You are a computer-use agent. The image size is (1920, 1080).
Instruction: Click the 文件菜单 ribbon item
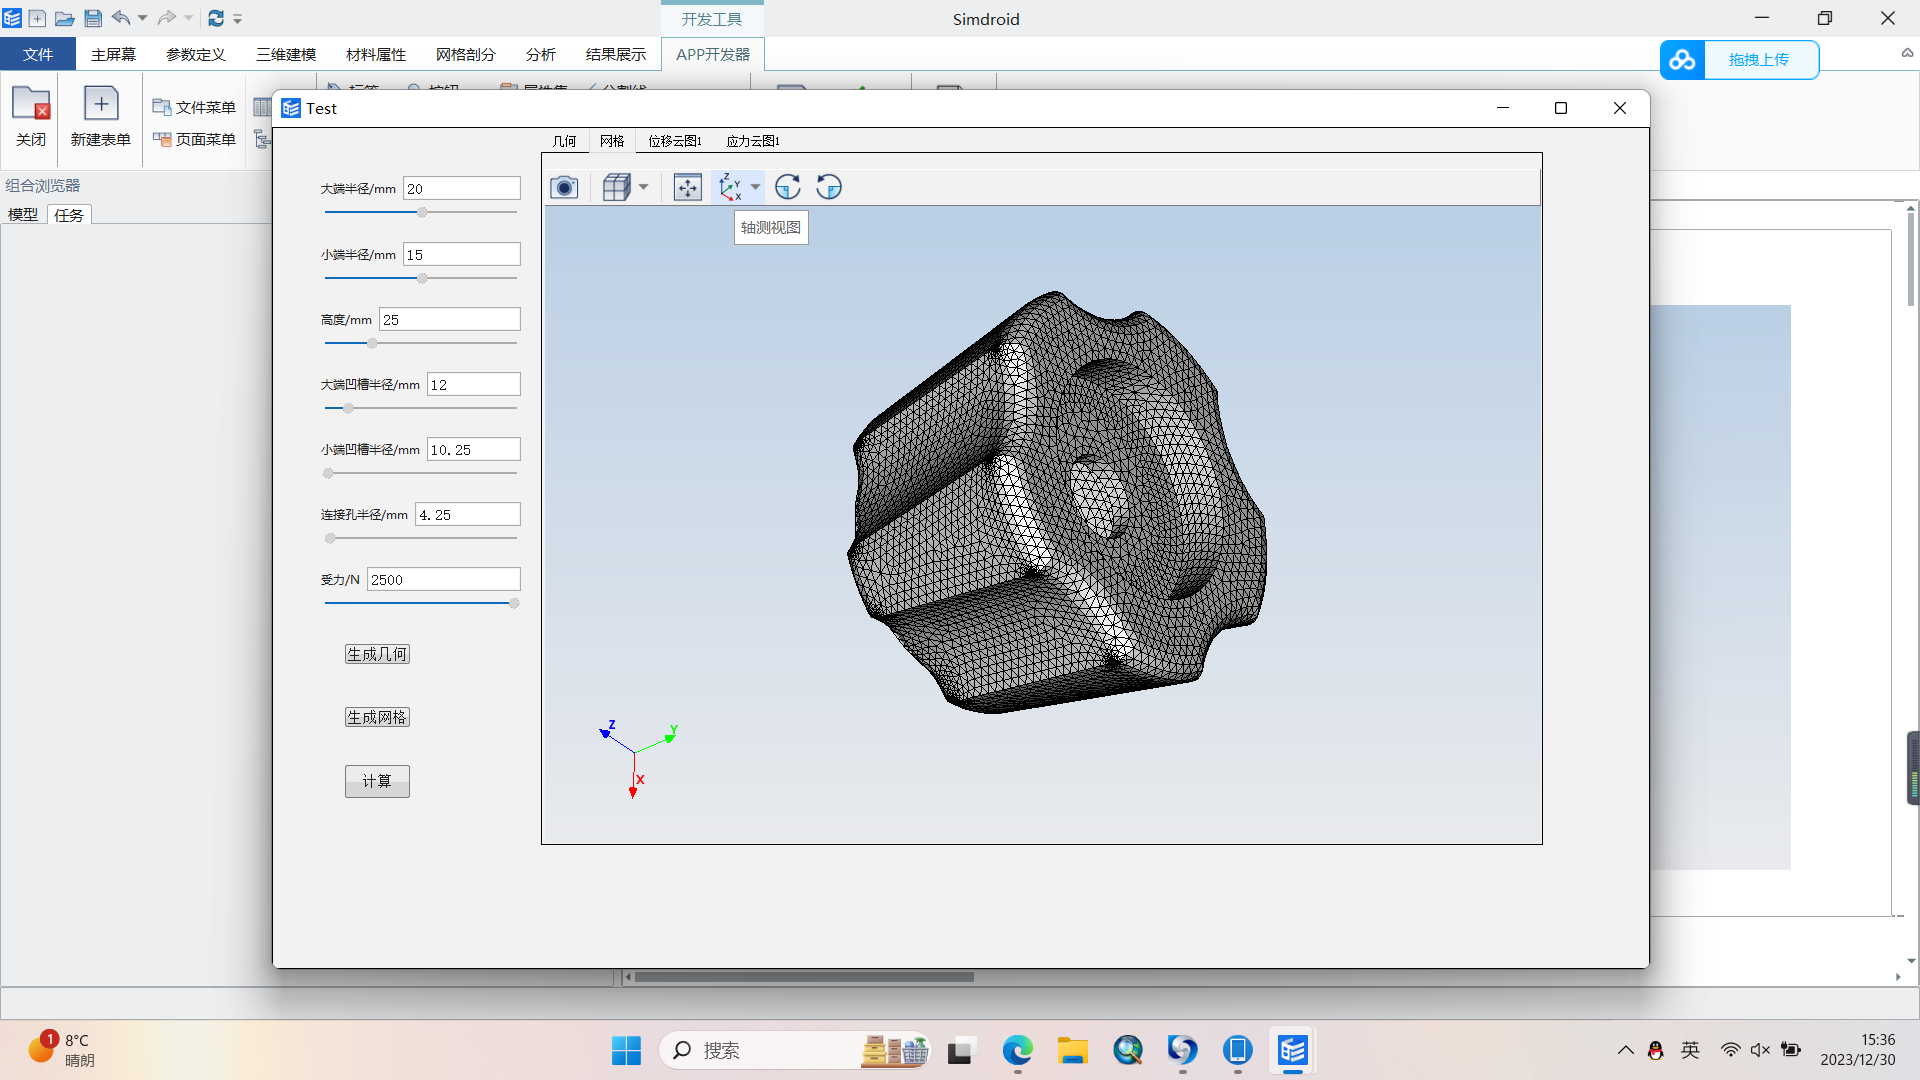point(194,107)
